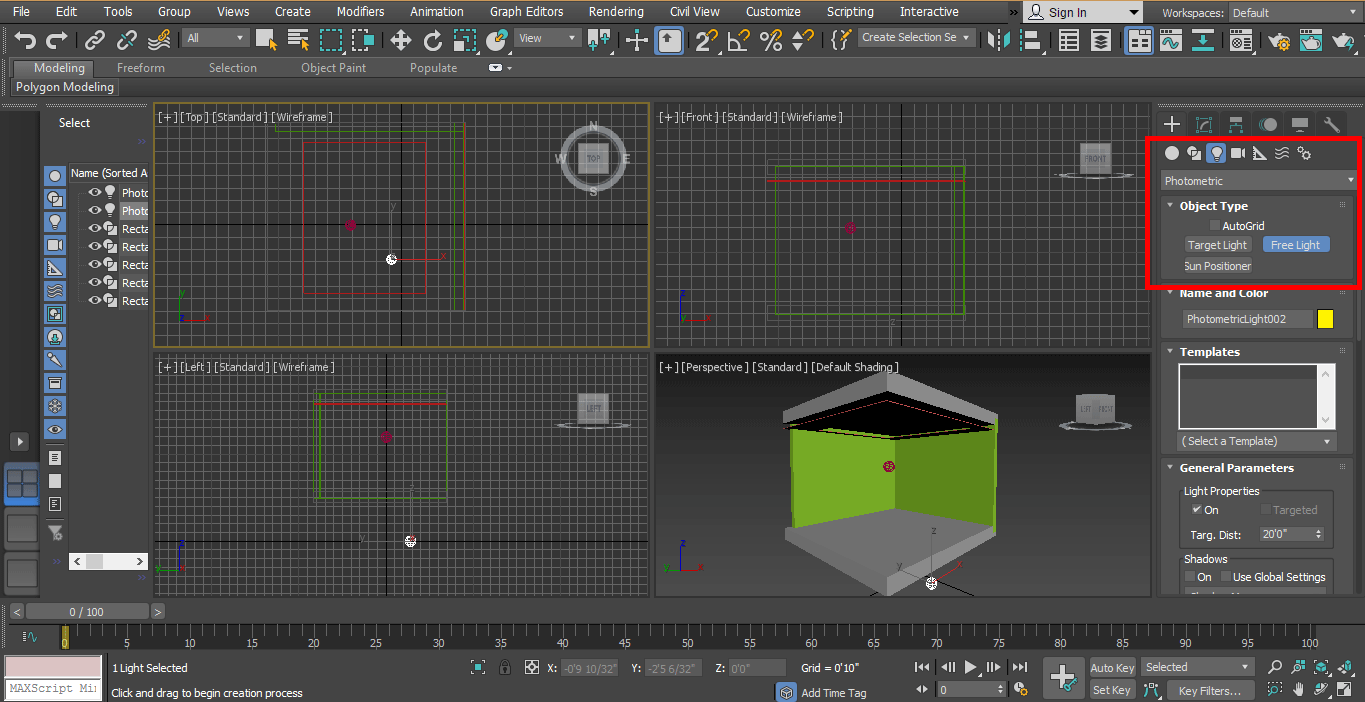Open the Select a Template dropdown

(1257, 441)
